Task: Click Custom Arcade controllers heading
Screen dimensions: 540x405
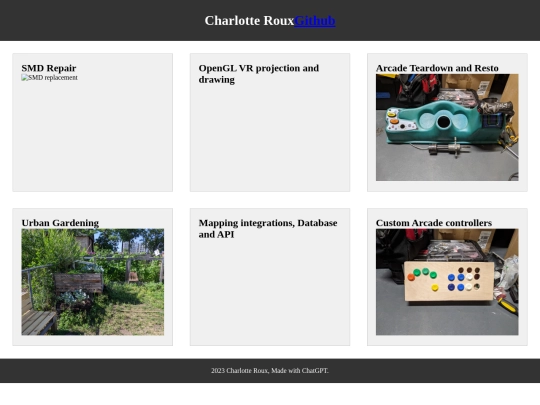Action: pos(434,223)
